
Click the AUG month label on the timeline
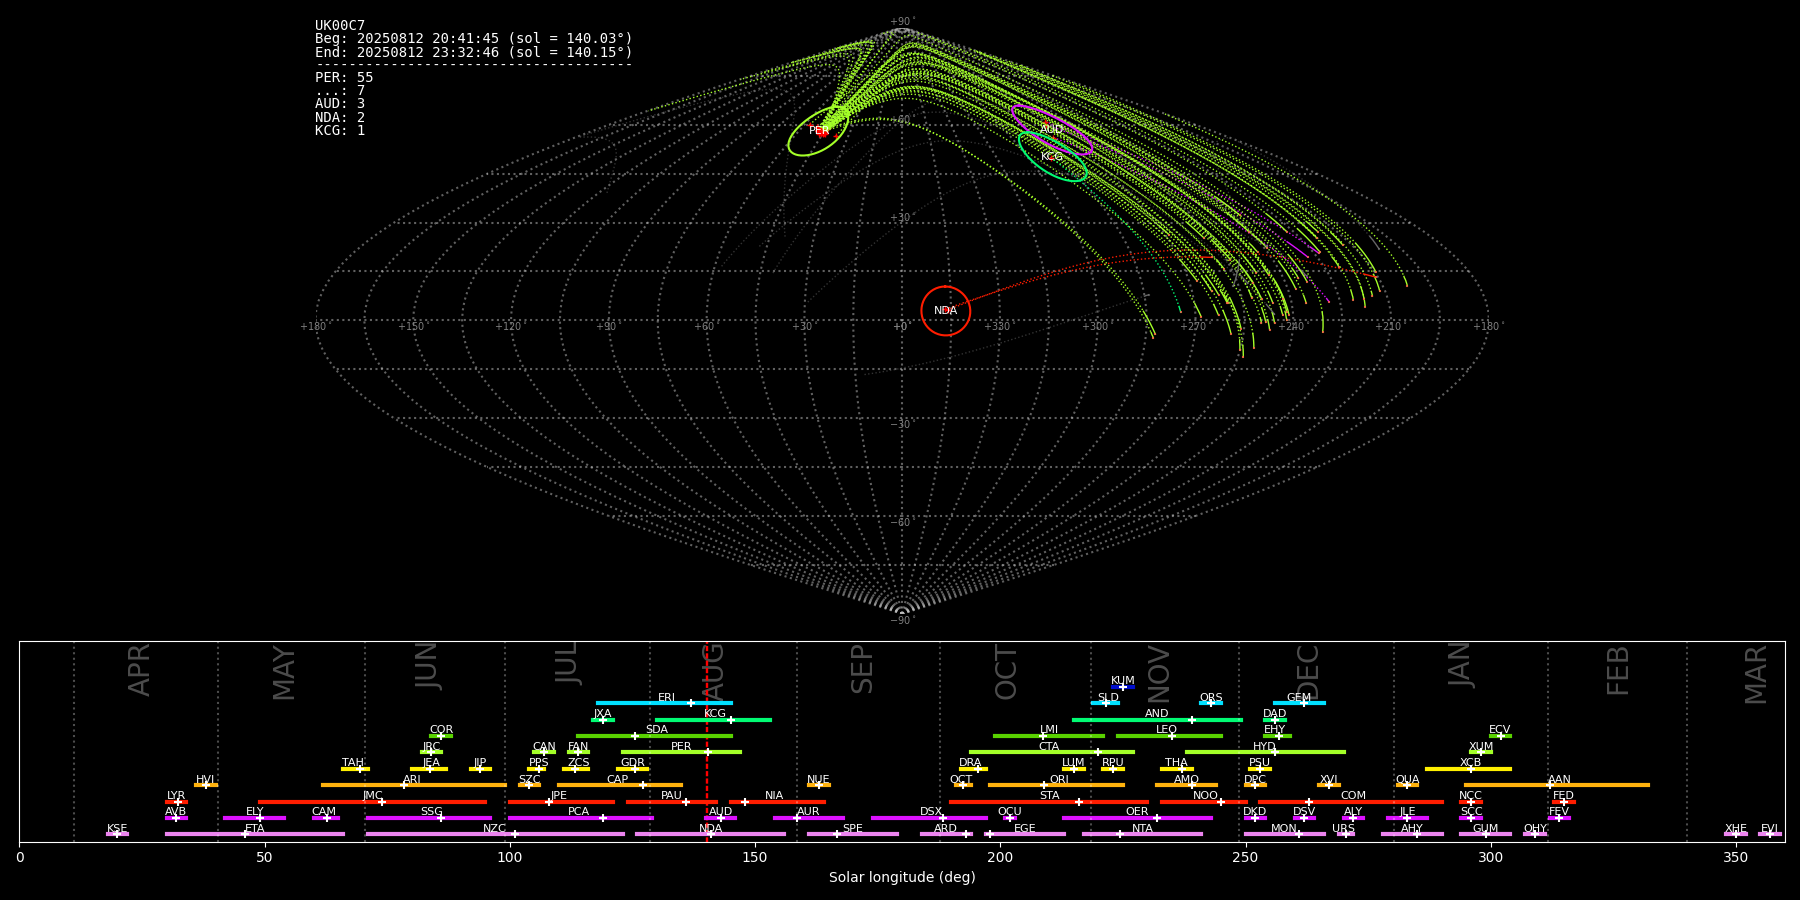click(x=714, y=672)
